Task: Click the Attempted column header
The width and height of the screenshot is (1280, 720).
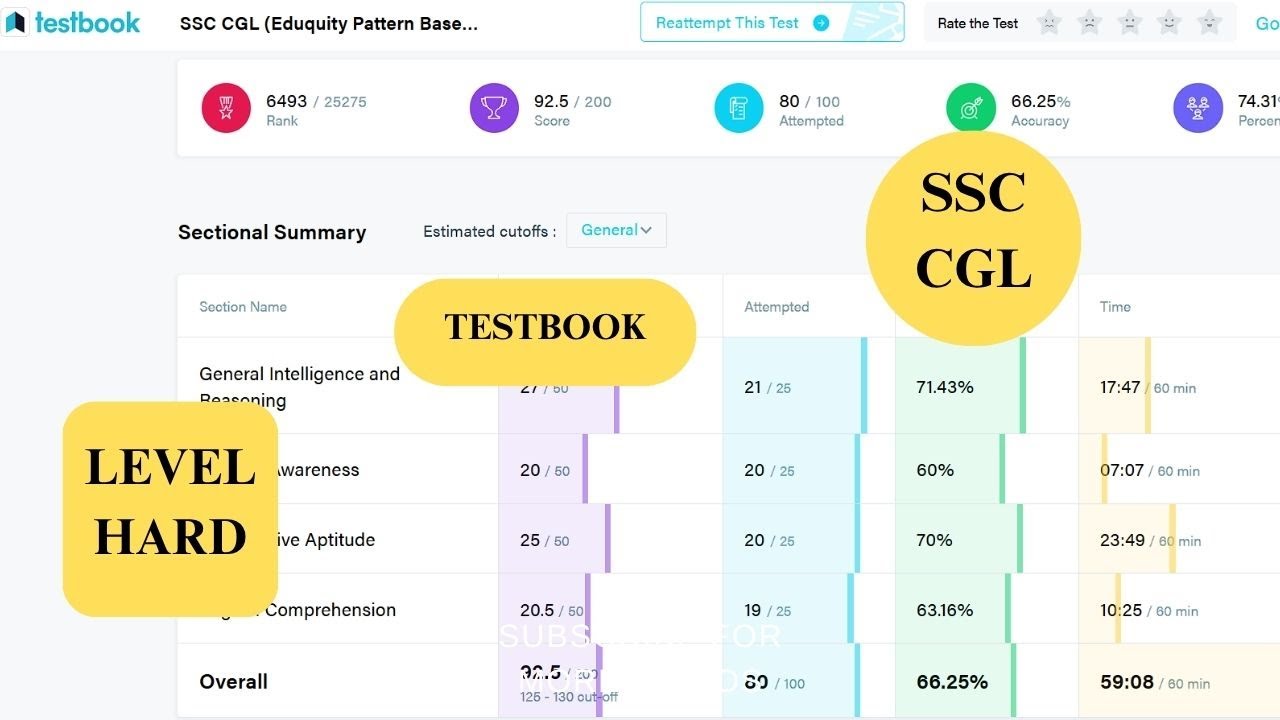Action: tap(776, 307)
